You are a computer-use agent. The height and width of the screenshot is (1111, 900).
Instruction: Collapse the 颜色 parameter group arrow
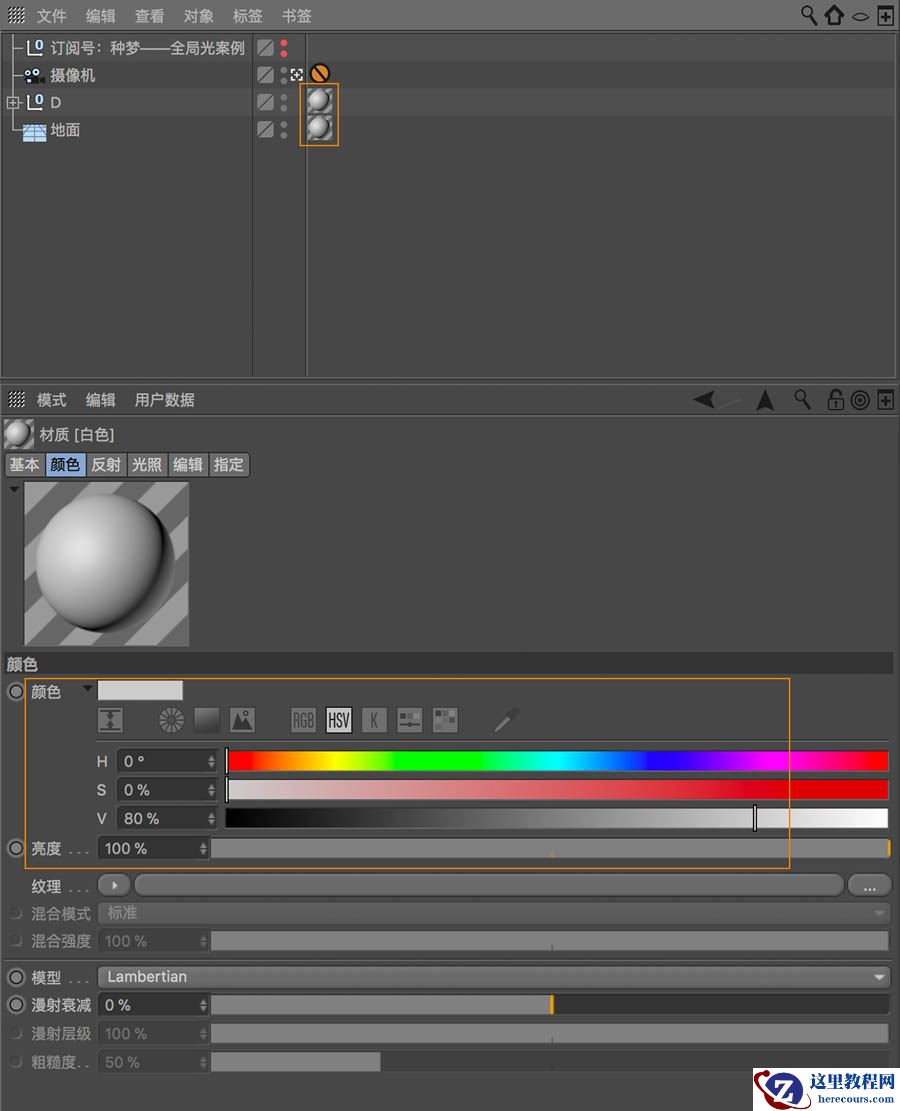click(x=87, y=689)
